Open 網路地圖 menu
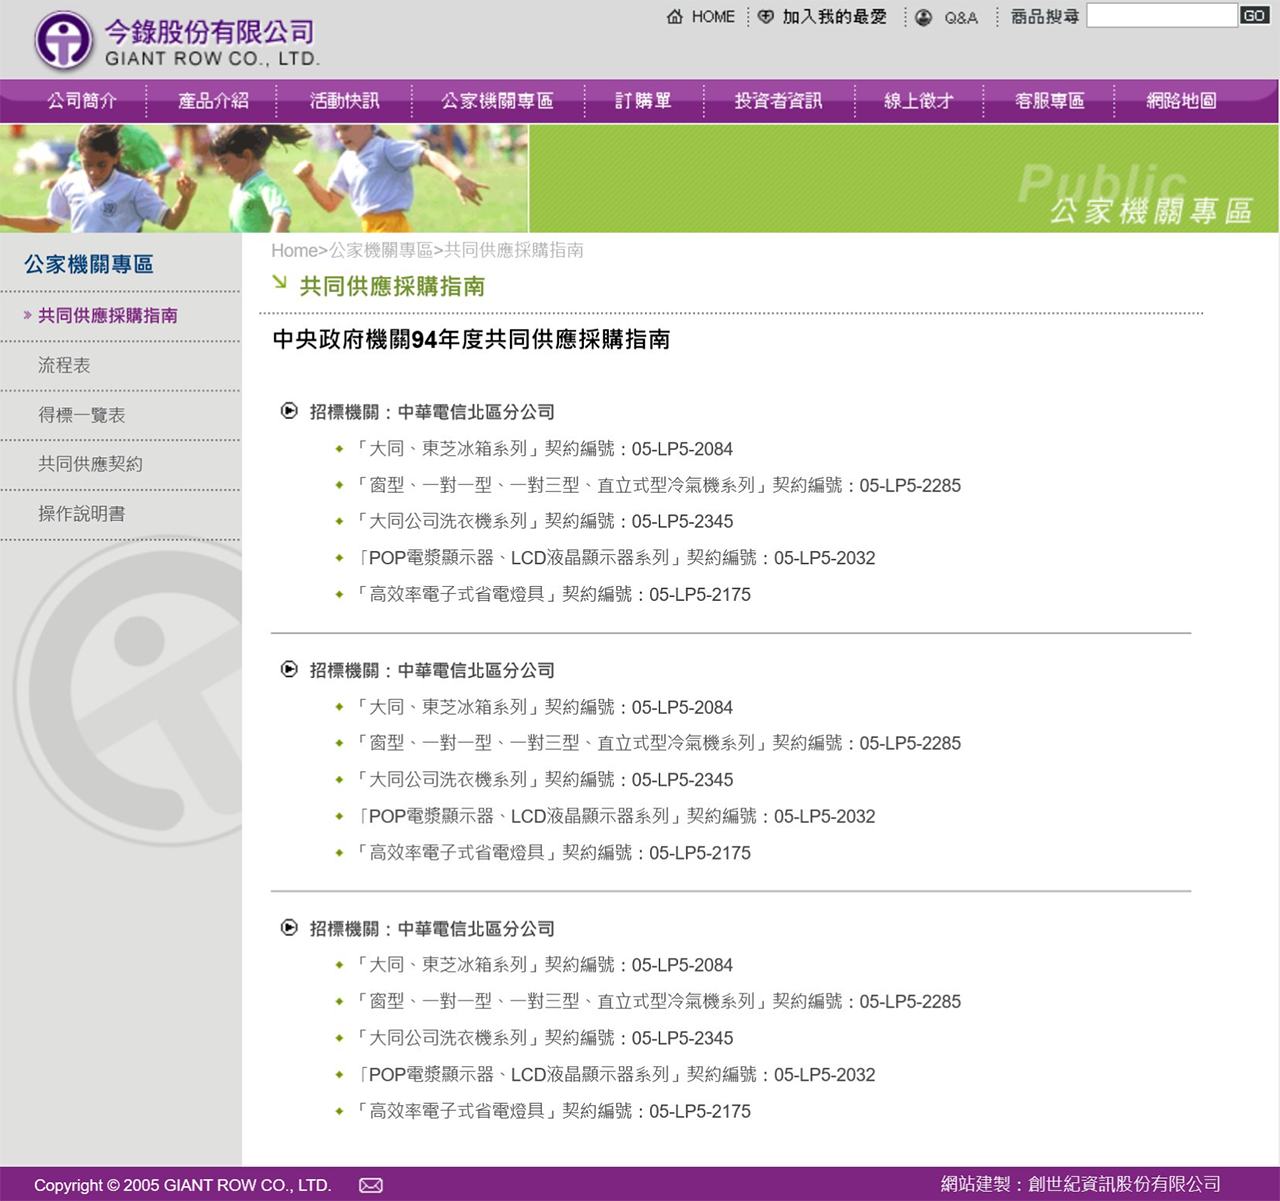 tap(1181, 101)
